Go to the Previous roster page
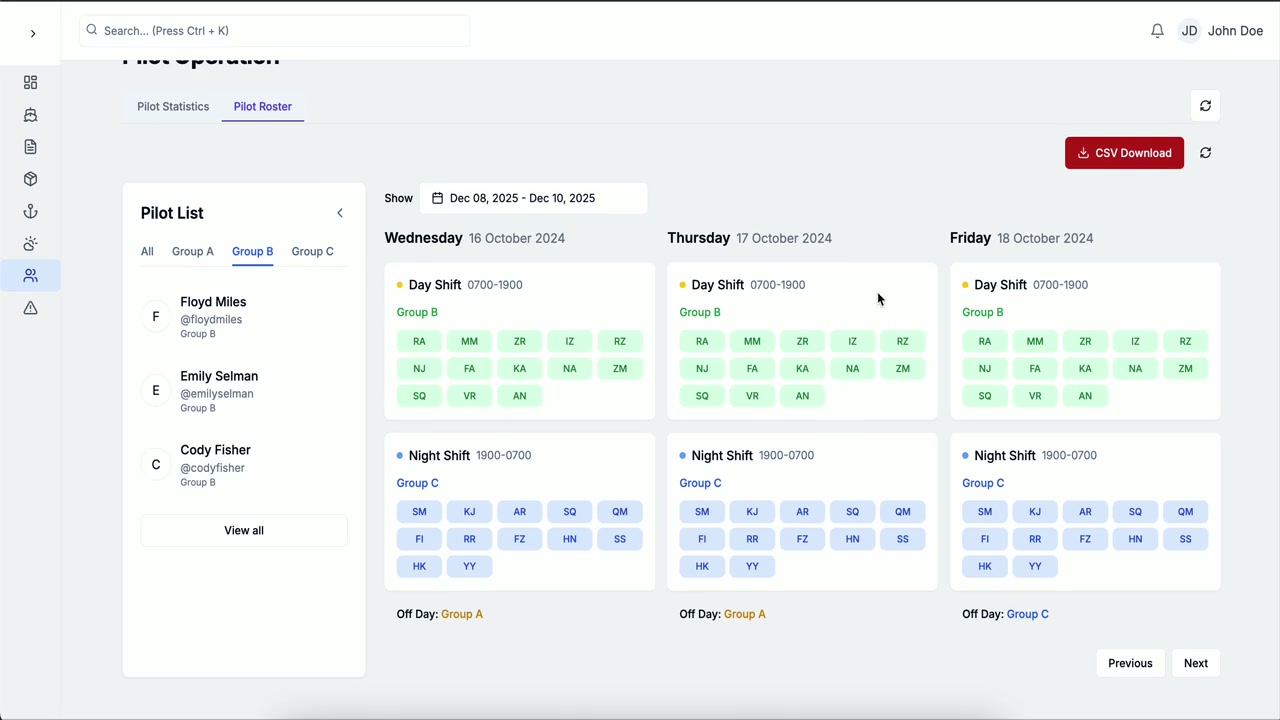Screen dimensions: 1280x720 (x=1130, y=663)
